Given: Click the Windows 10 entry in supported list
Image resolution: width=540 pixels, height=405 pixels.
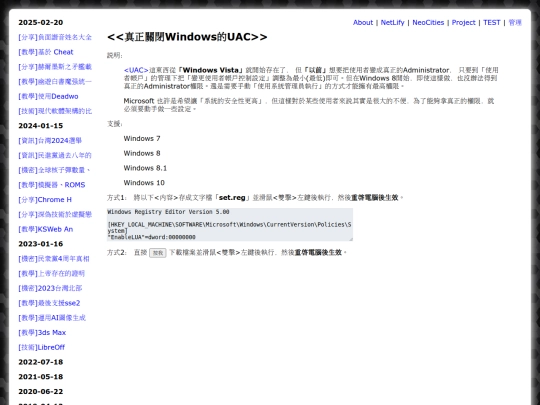Looking at the screenshot, I should (x=144, y=183).
